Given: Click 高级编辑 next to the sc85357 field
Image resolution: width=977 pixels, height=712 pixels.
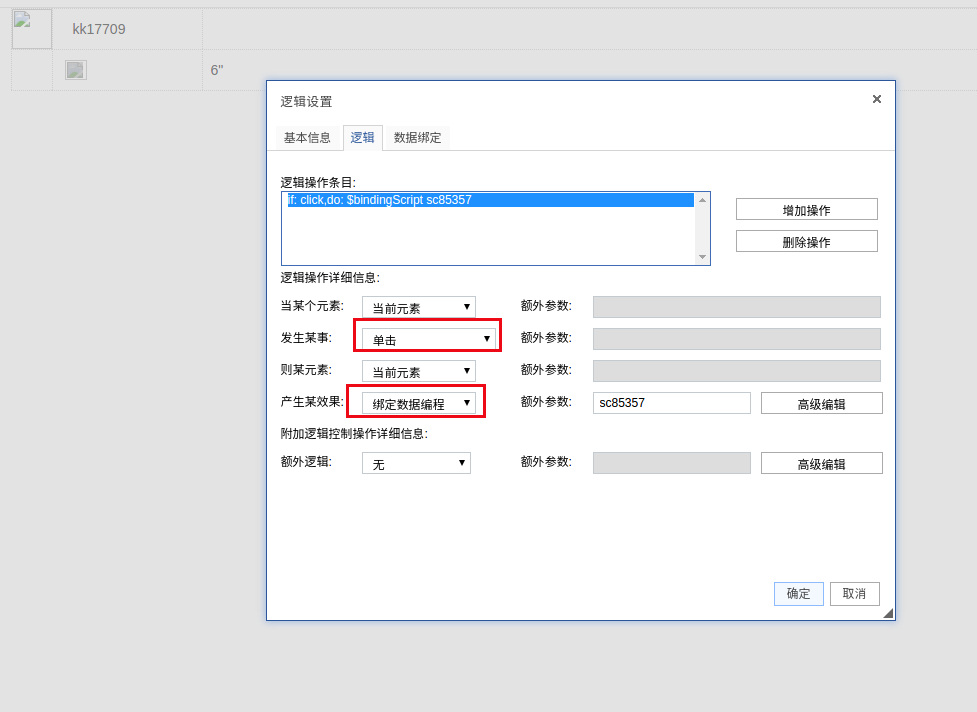Looking at the screenshot, I should (821, 404).
